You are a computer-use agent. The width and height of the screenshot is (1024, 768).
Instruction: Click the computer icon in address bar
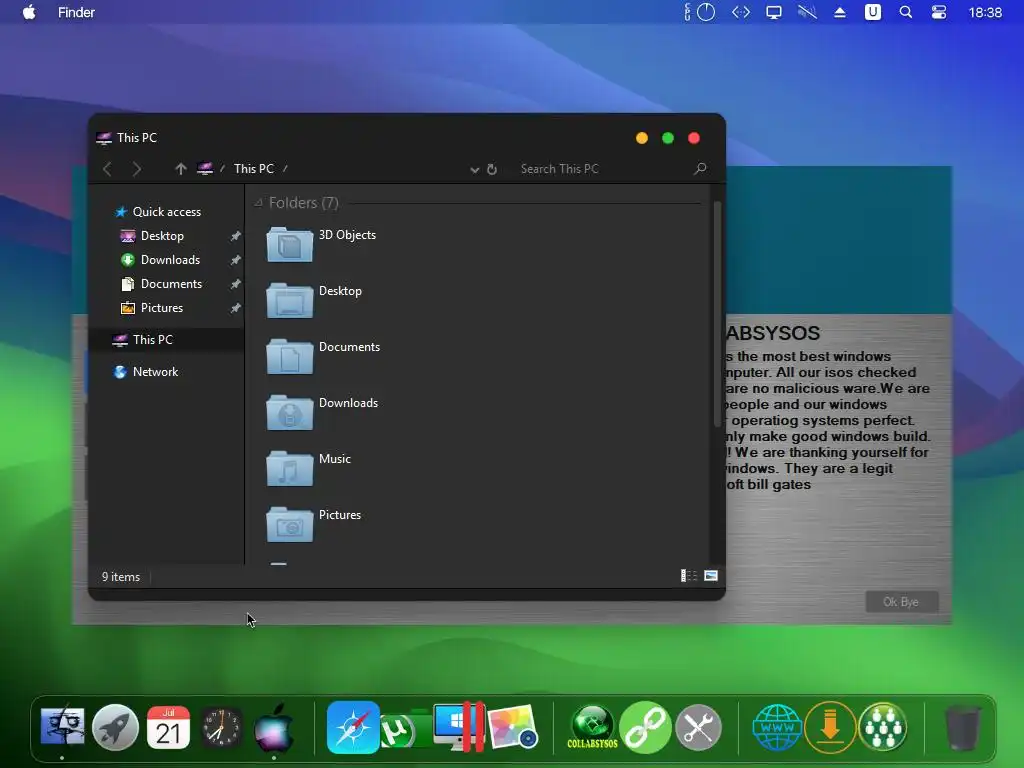pyautogui.click(x=205, y=168)
